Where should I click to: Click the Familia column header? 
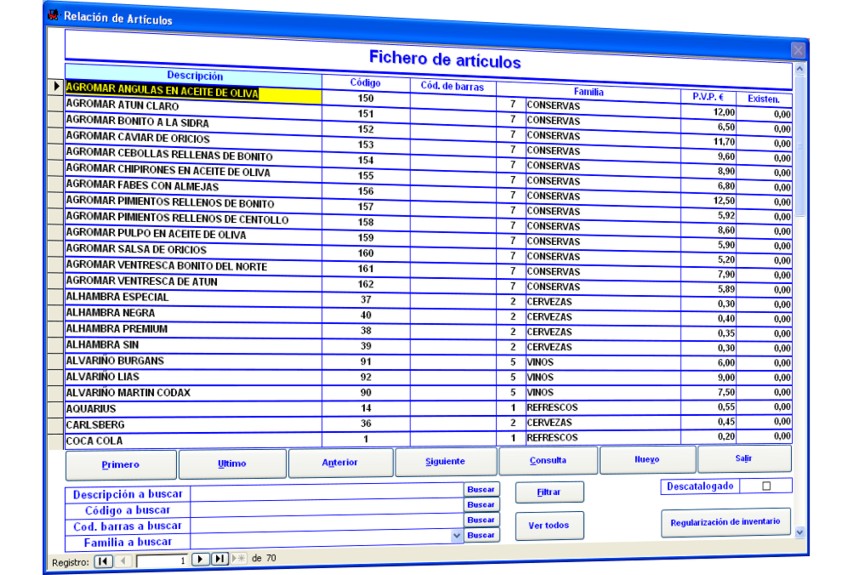pyautogui.click(x=588, y=92)
